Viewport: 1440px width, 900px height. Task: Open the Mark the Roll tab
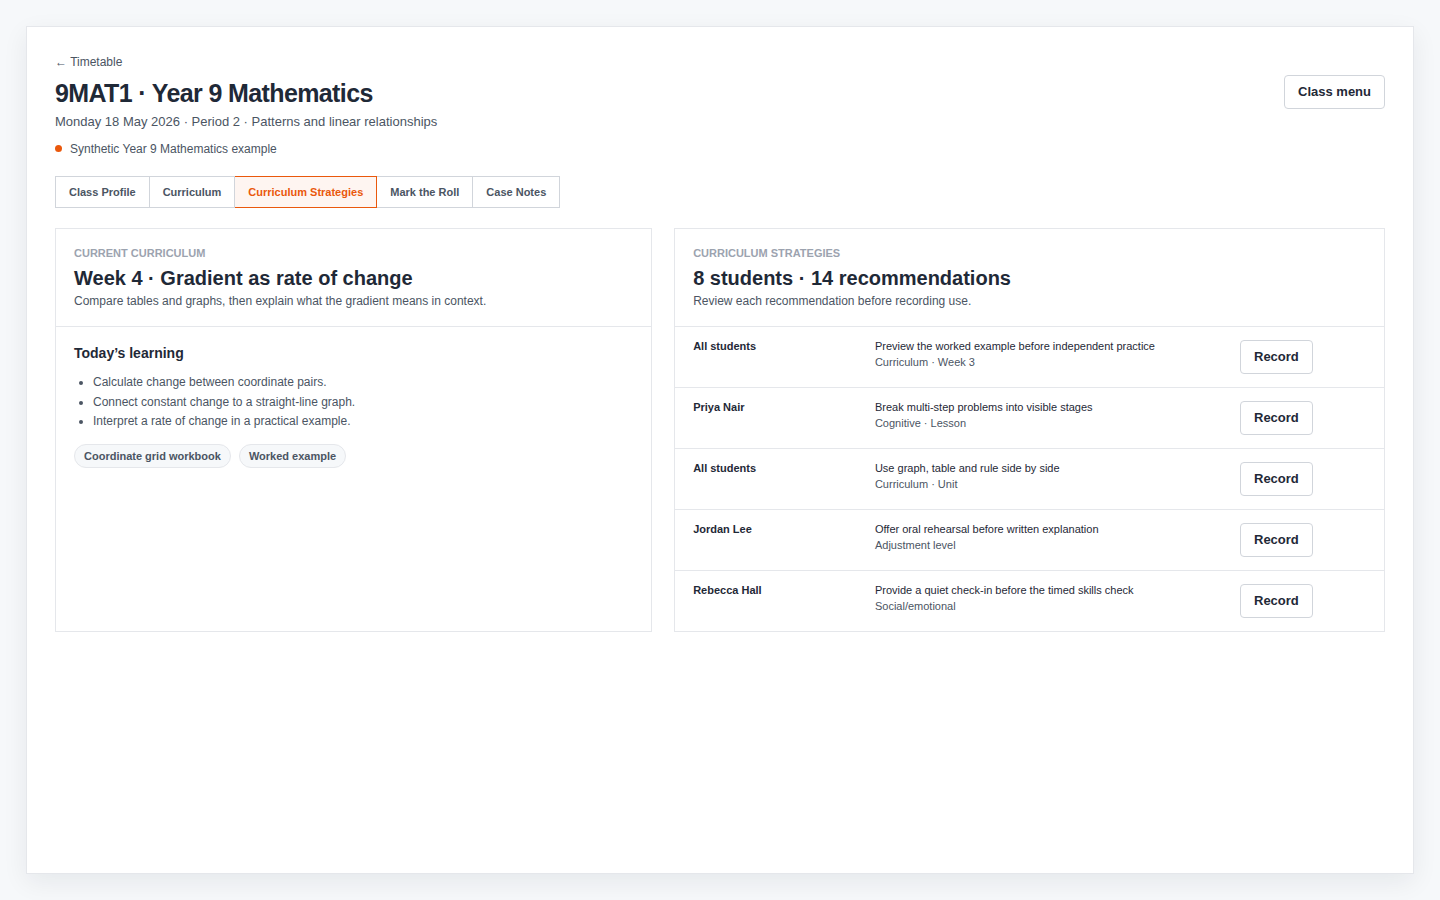pos(424,192)
